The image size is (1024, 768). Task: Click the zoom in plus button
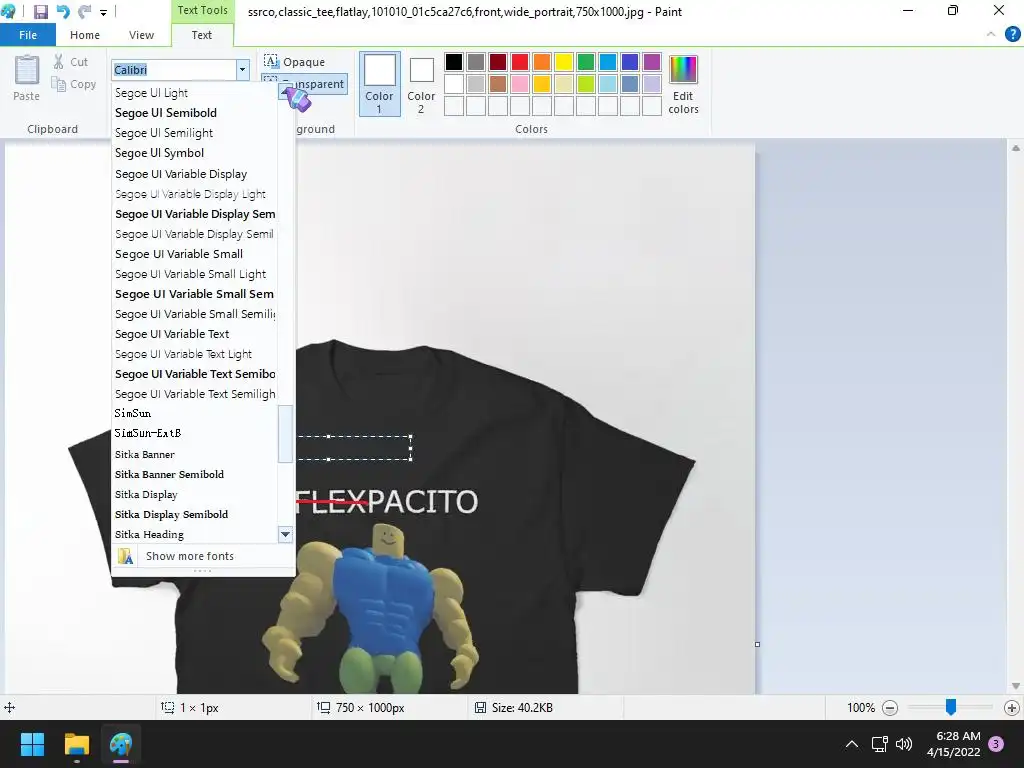[1012, 708]
